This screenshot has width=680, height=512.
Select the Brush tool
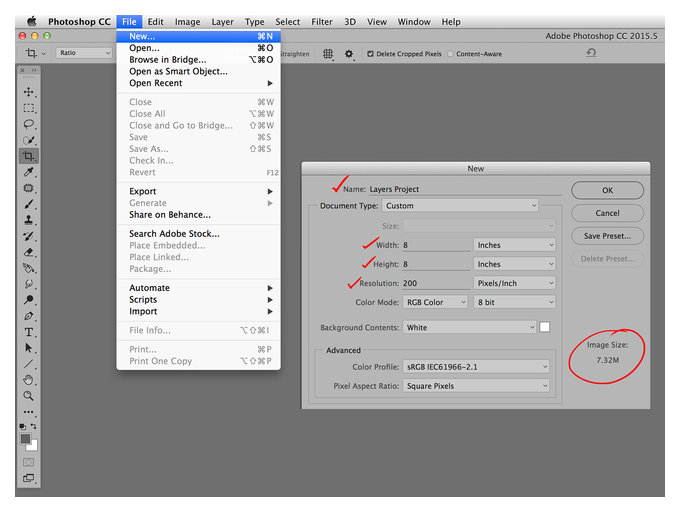coord(29,204)
